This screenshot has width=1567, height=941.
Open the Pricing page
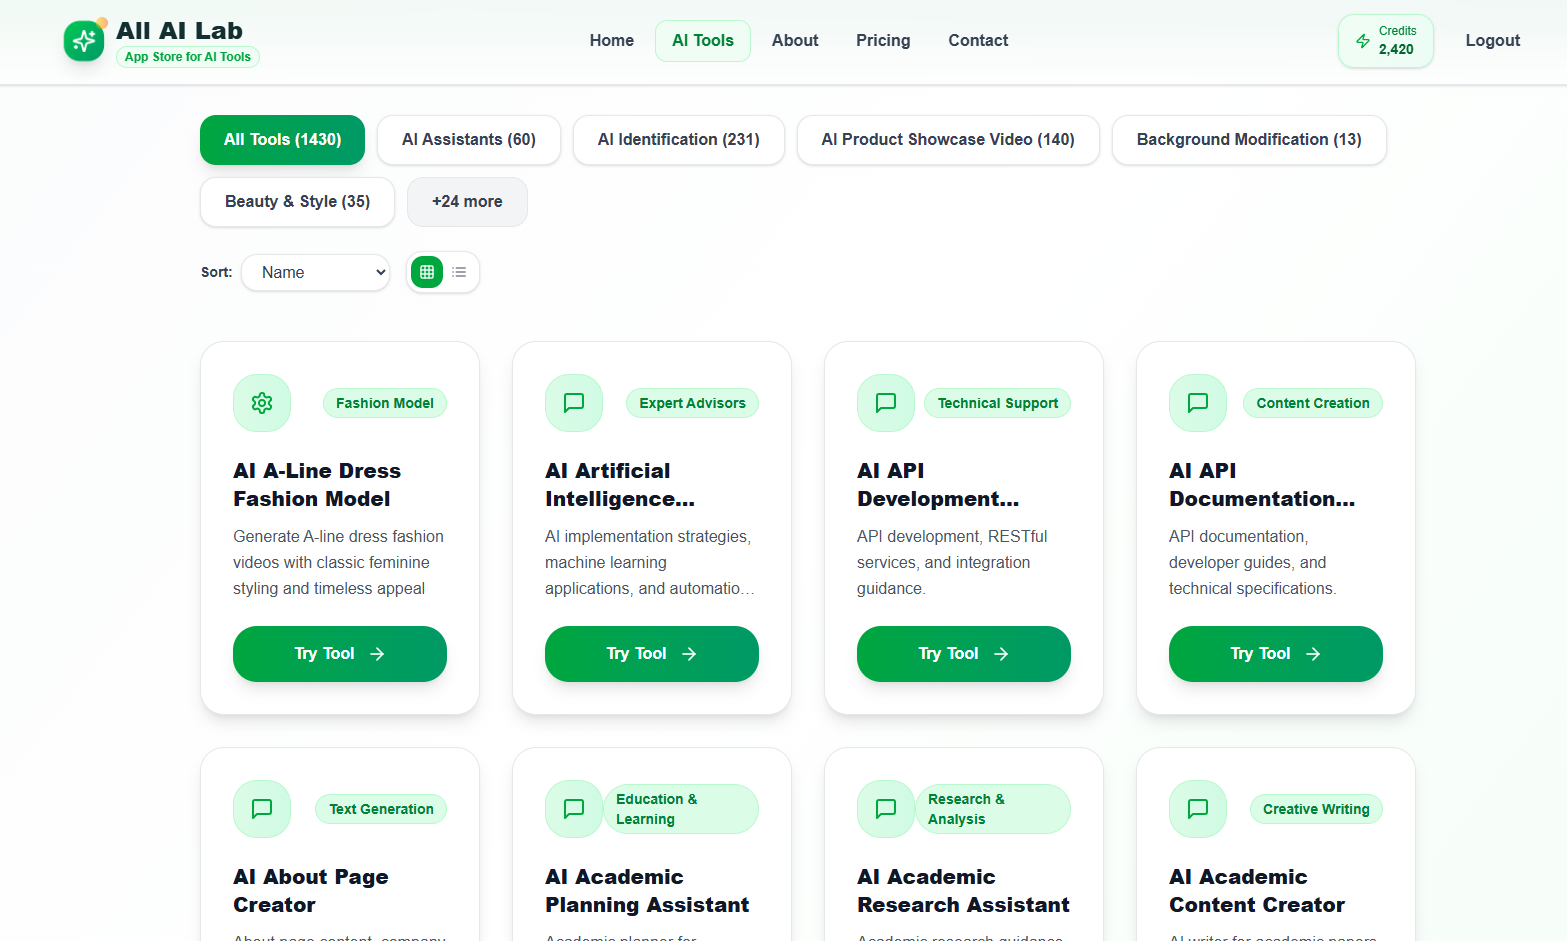click(883, 41)
